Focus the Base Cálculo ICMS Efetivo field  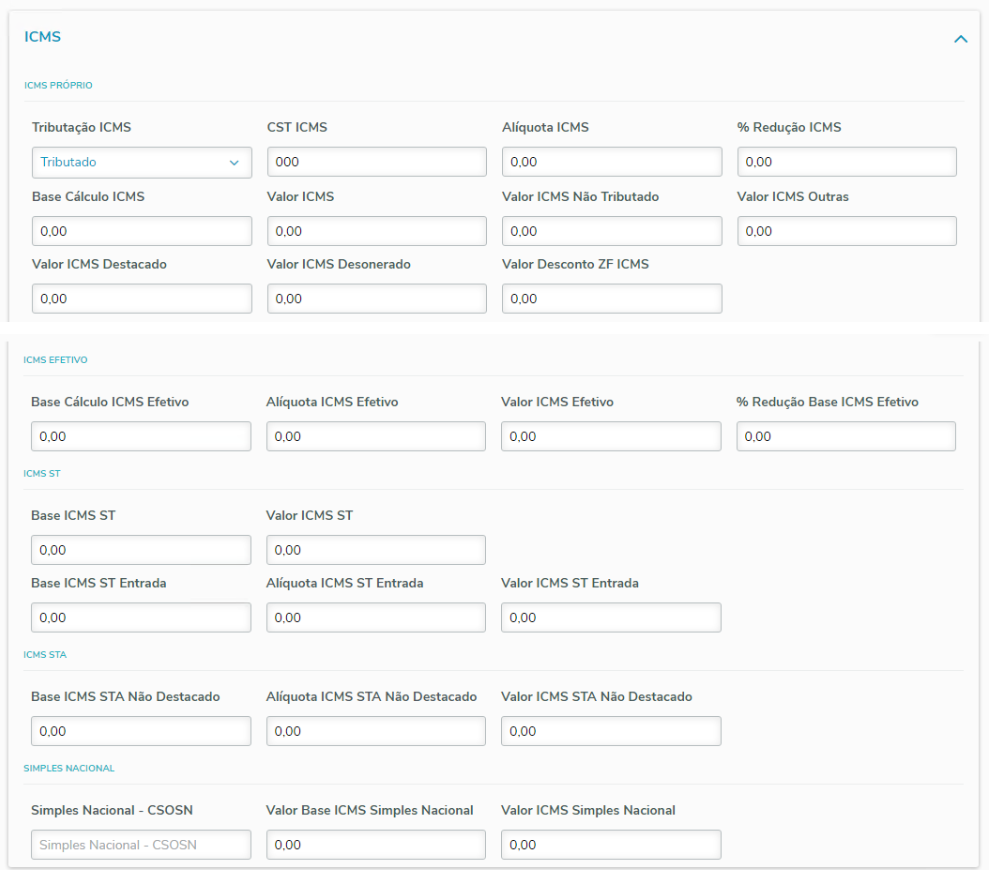point(141,437)
